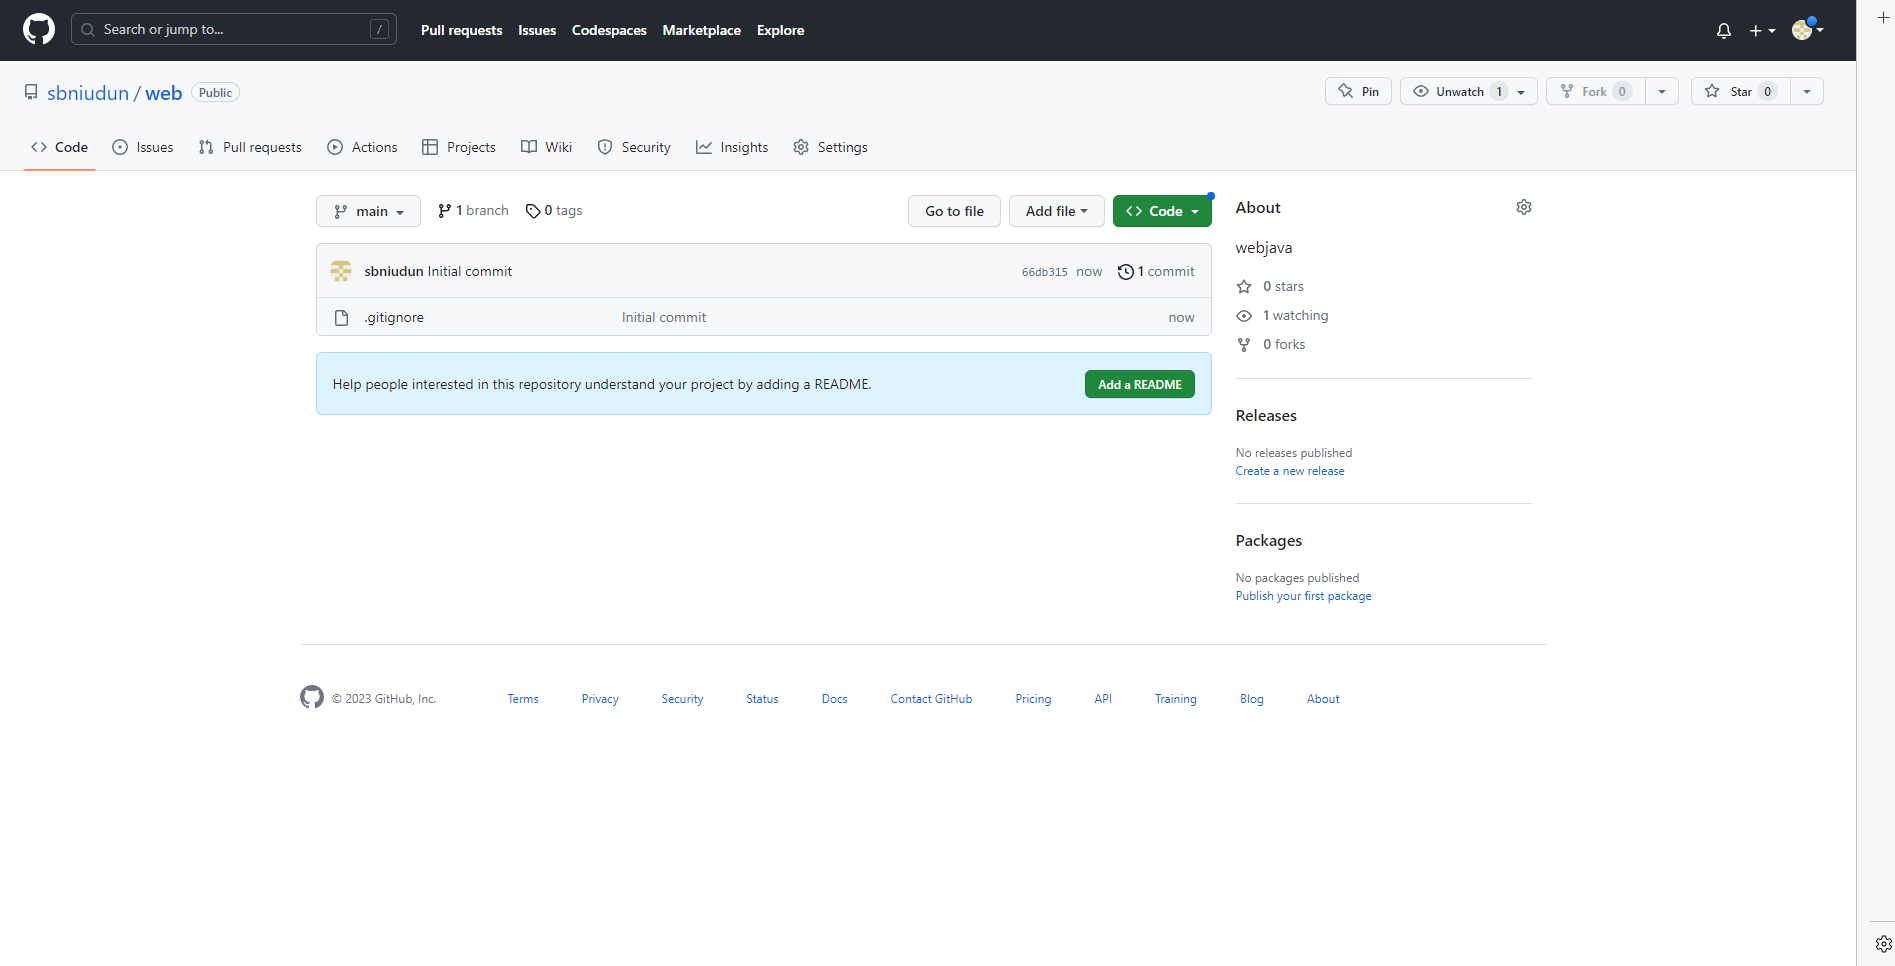
Task: Click the forks icon in About section
Action: pos(1244,345)
